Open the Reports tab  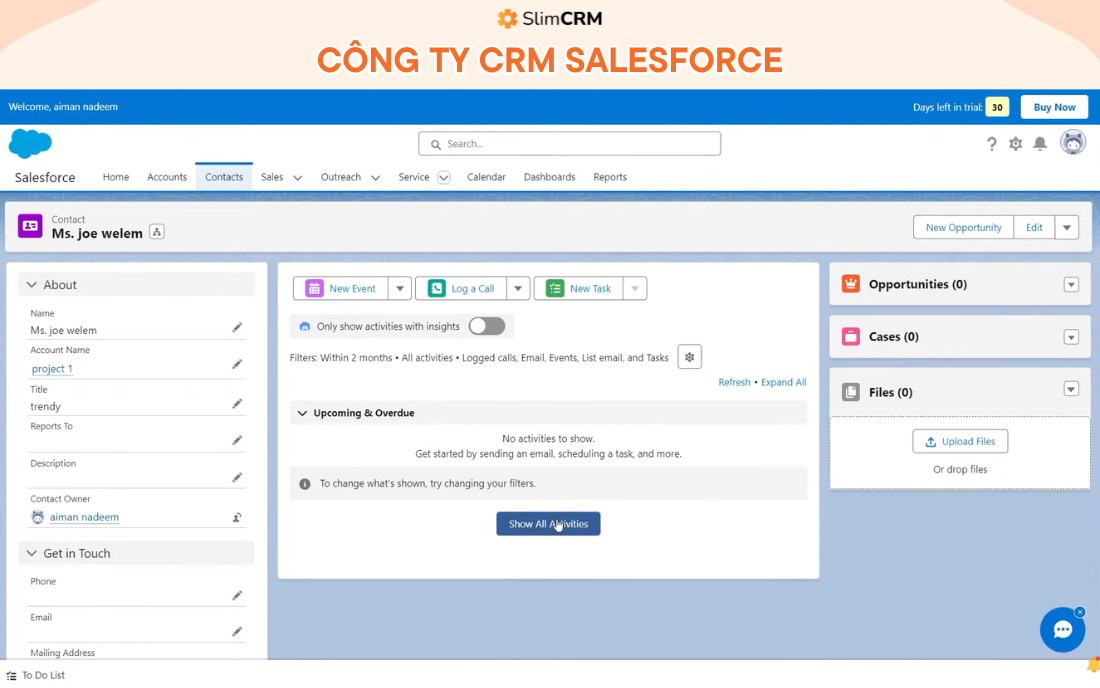tap(609, 176)
